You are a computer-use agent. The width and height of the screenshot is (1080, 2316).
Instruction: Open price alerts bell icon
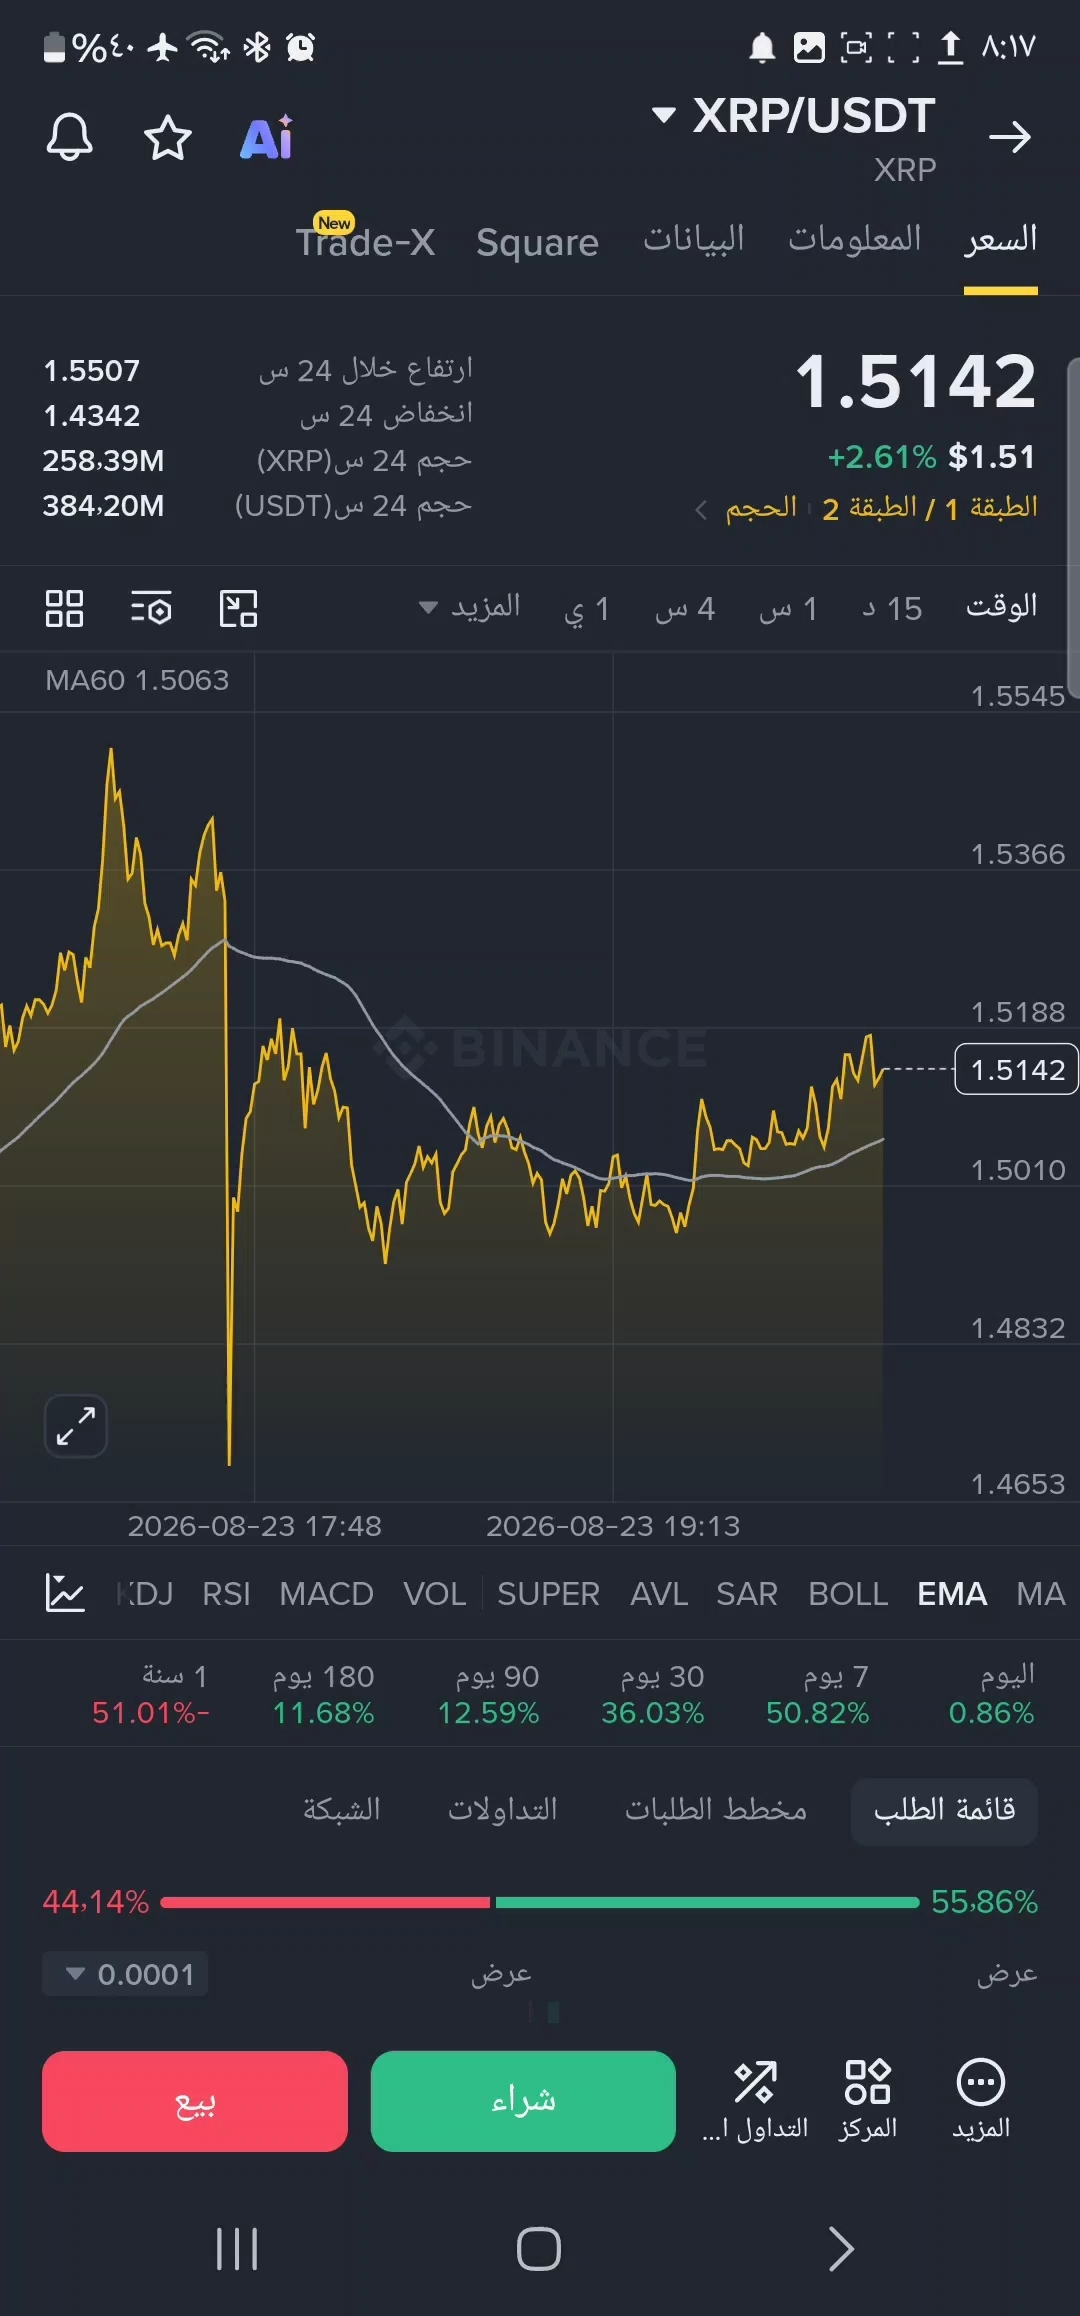pyautogui.click(x=69, y=137)
